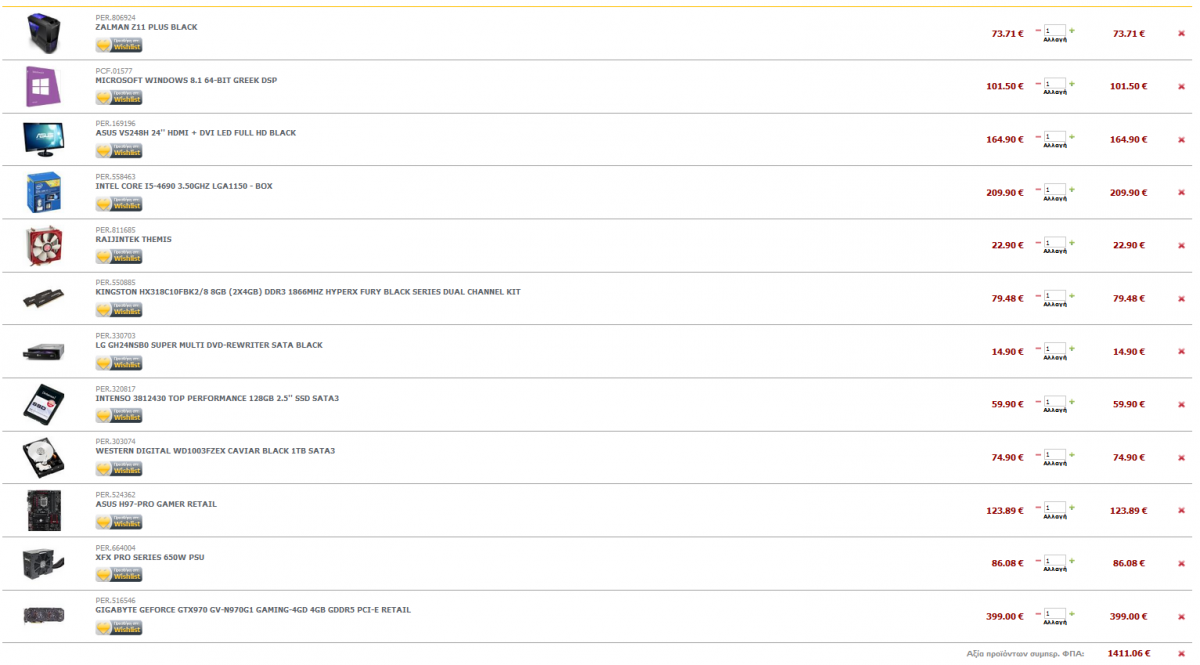Screen dimensions: 1200x665
Task: Open ASUS H97-PRO GAMER RETAIL title
Action: 156,504
